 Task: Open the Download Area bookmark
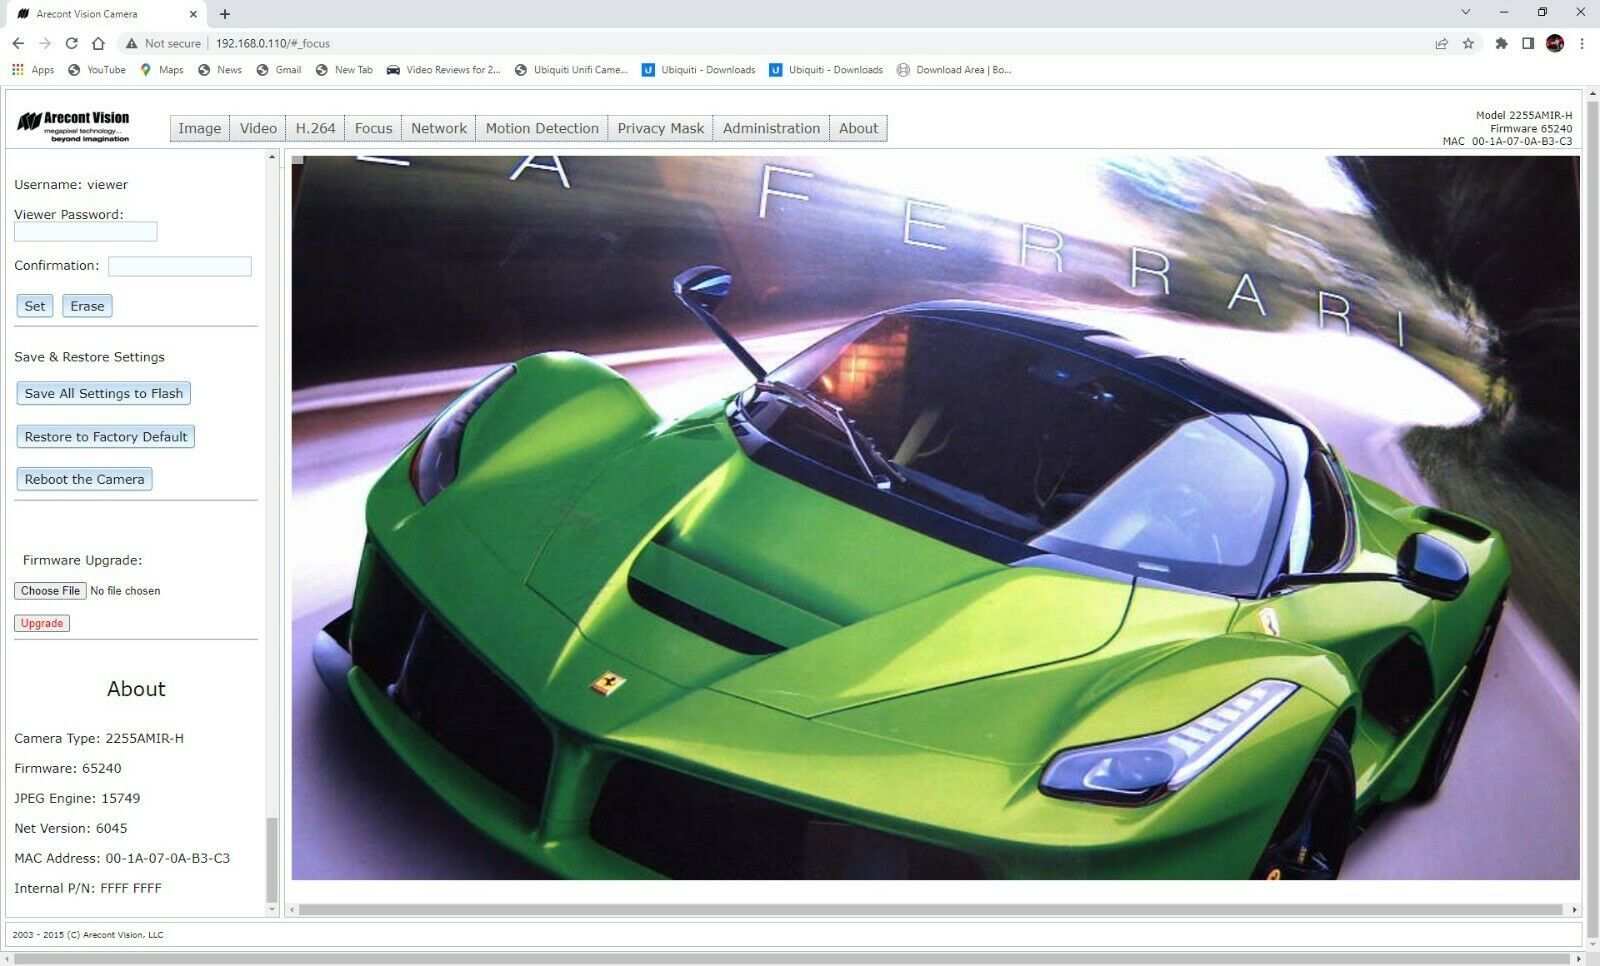954,70
